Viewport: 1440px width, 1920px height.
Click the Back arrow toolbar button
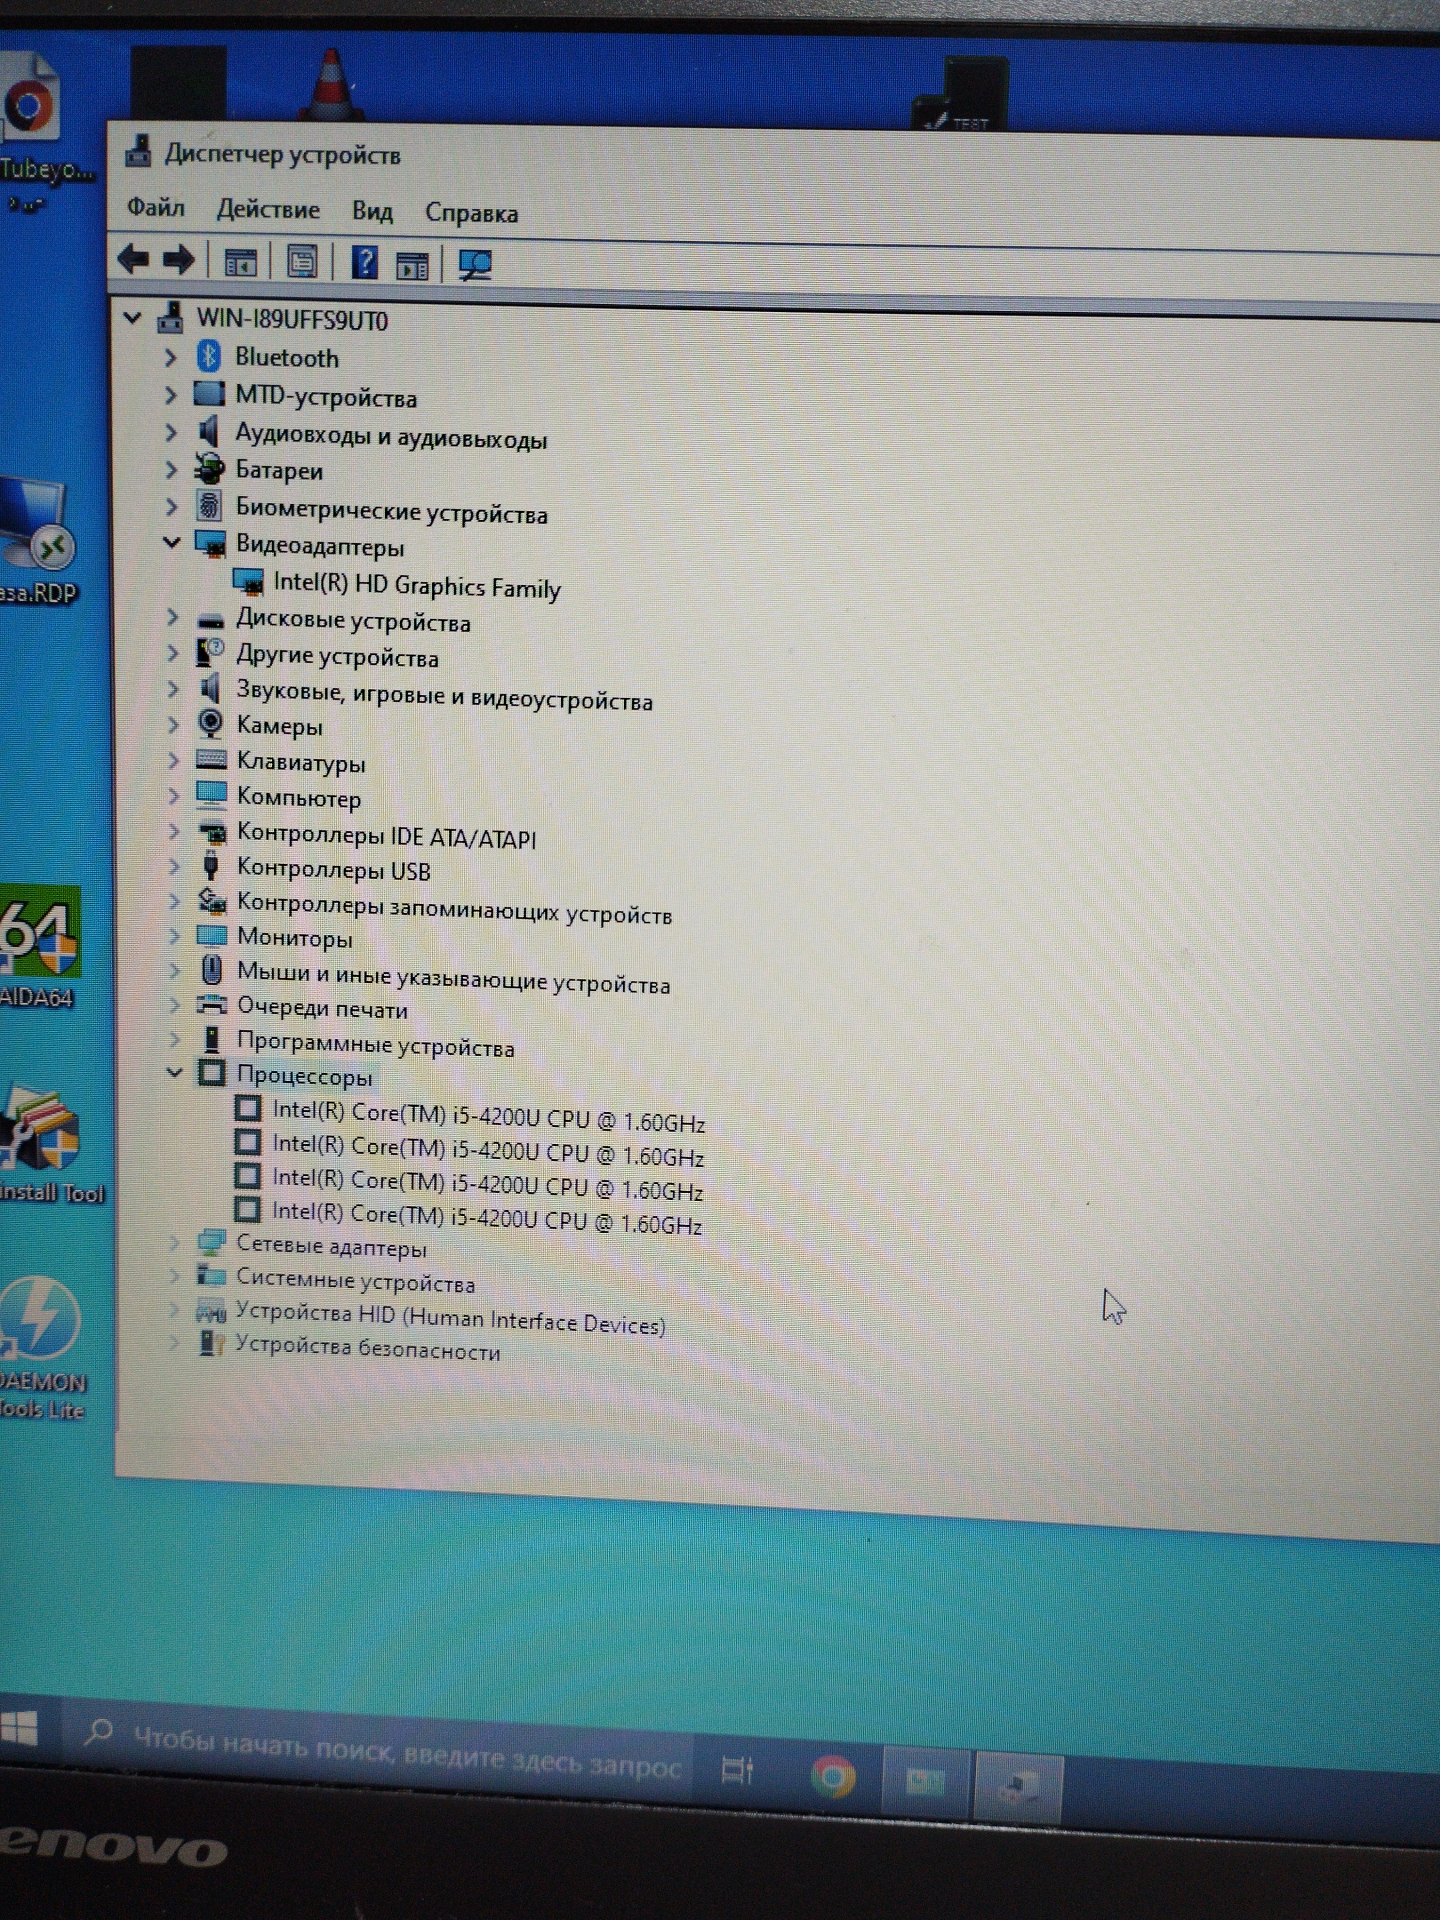(133, 260)
